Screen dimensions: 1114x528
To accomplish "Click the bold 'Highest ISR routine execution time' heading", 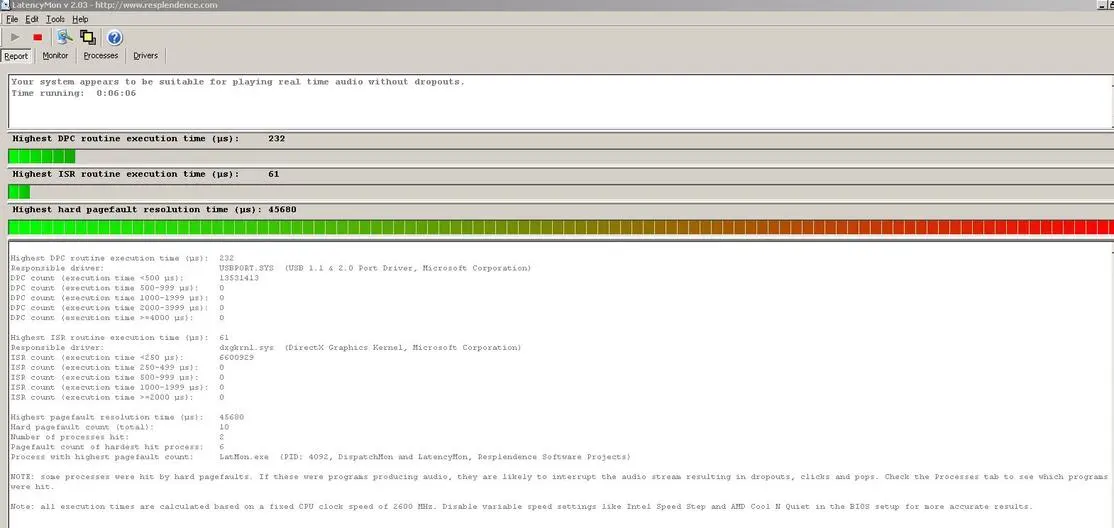I will click(126, 174).
